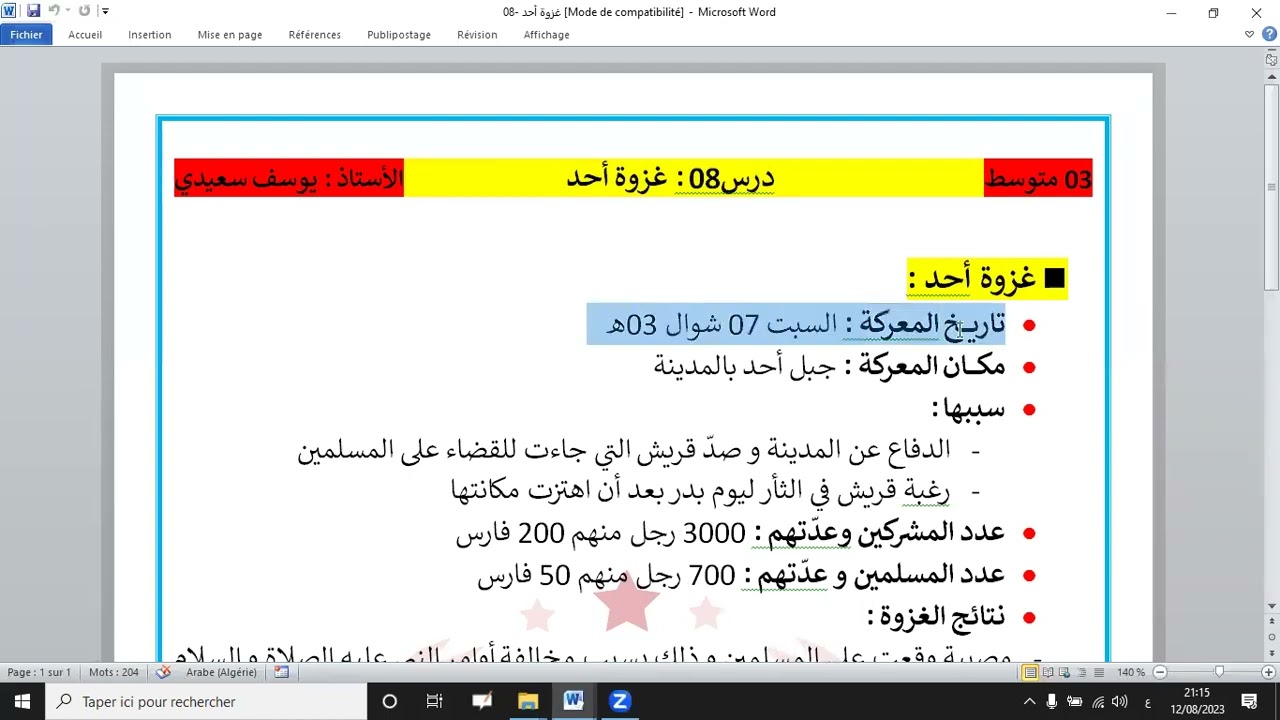
Task: Open File Explorer from the taskbar
Action: pyautogui.click(x=528, y=702)
